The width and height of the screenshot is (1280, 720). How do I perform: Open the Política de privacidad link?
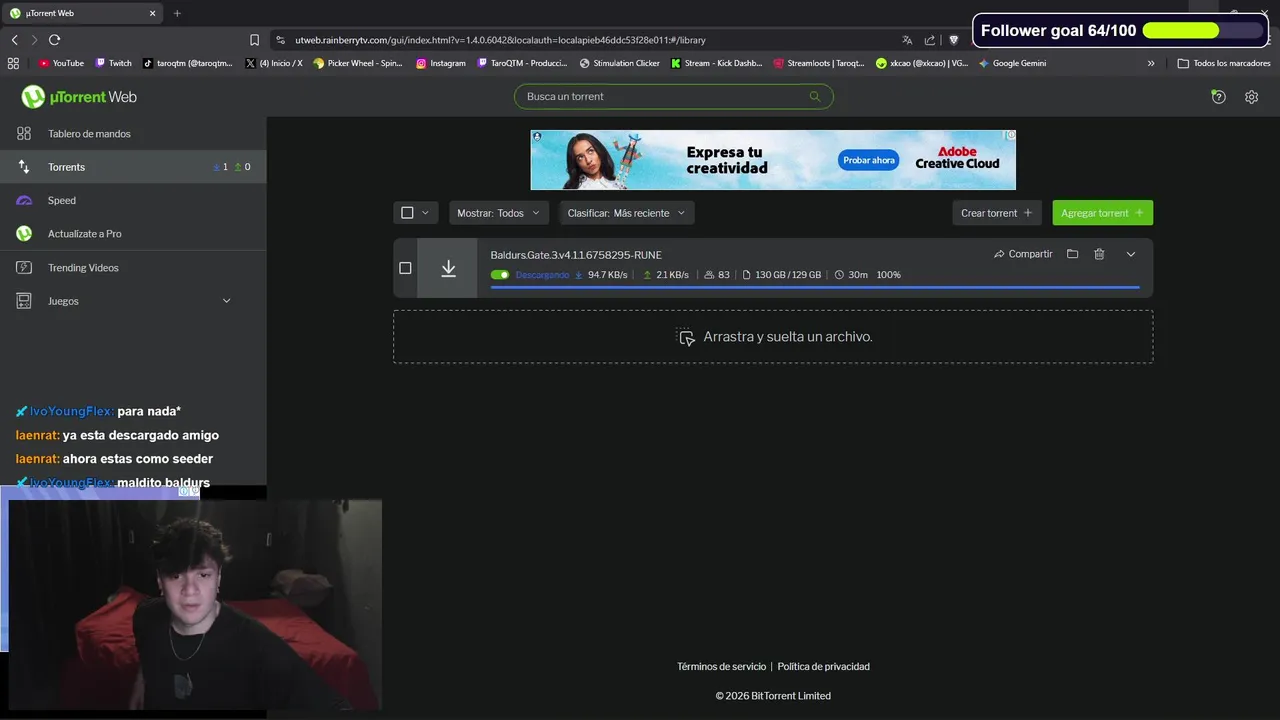(x=824, y=666)
